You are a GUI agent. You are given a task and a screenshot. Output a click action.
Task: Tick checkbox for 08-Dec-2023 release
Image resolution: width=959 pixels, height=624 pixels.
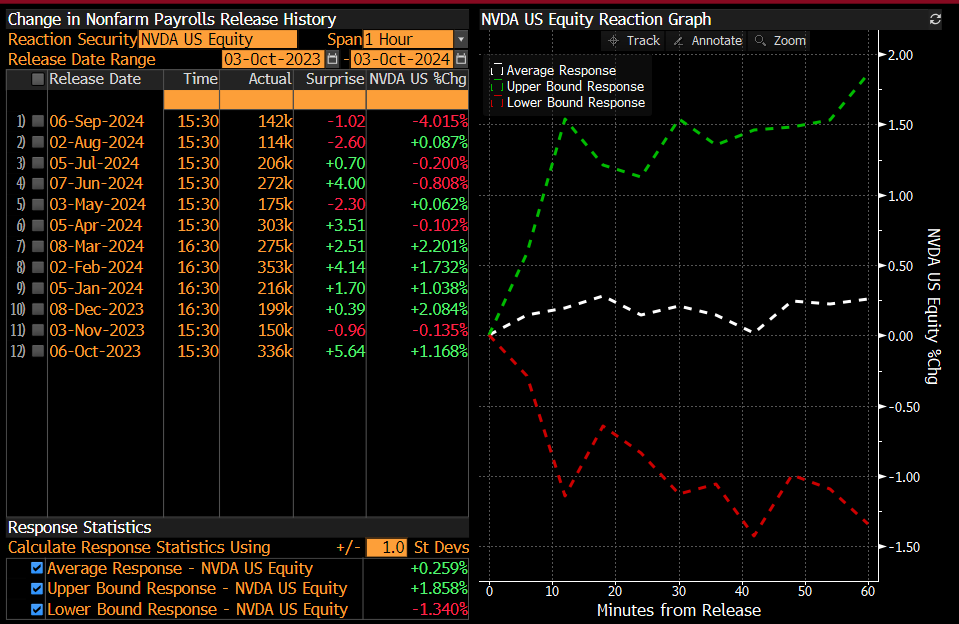click(38, 309)
